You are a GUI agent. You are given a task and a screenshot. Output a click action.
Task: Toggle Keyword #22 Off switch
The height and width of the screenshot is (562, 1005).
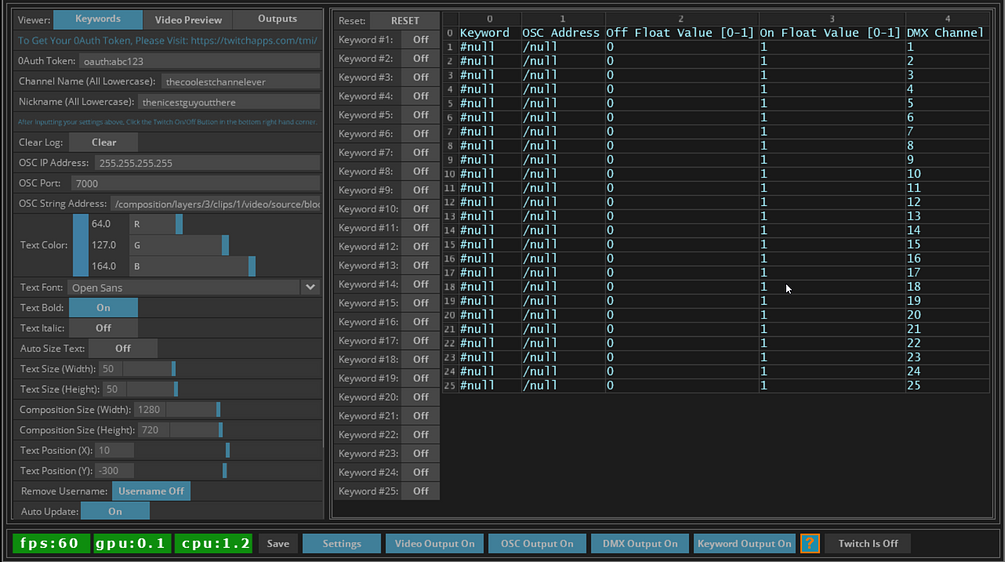click(x=420, y=434)
